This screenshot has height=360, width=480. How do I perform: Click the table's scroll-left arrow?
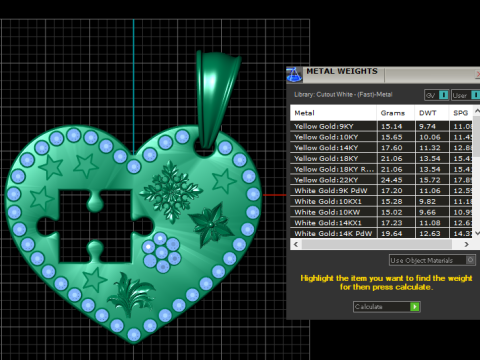click(x=296, y=244)
